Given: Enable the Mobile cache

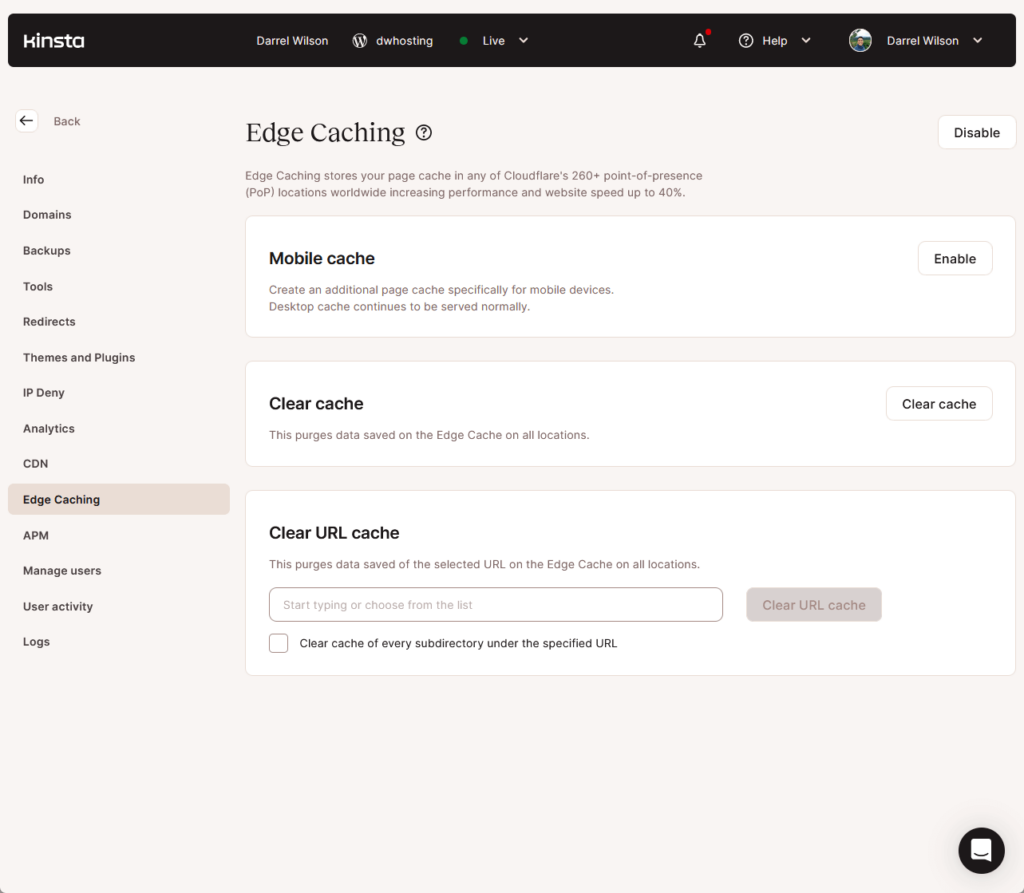Looking at the screenshot, I should point(955,259).
